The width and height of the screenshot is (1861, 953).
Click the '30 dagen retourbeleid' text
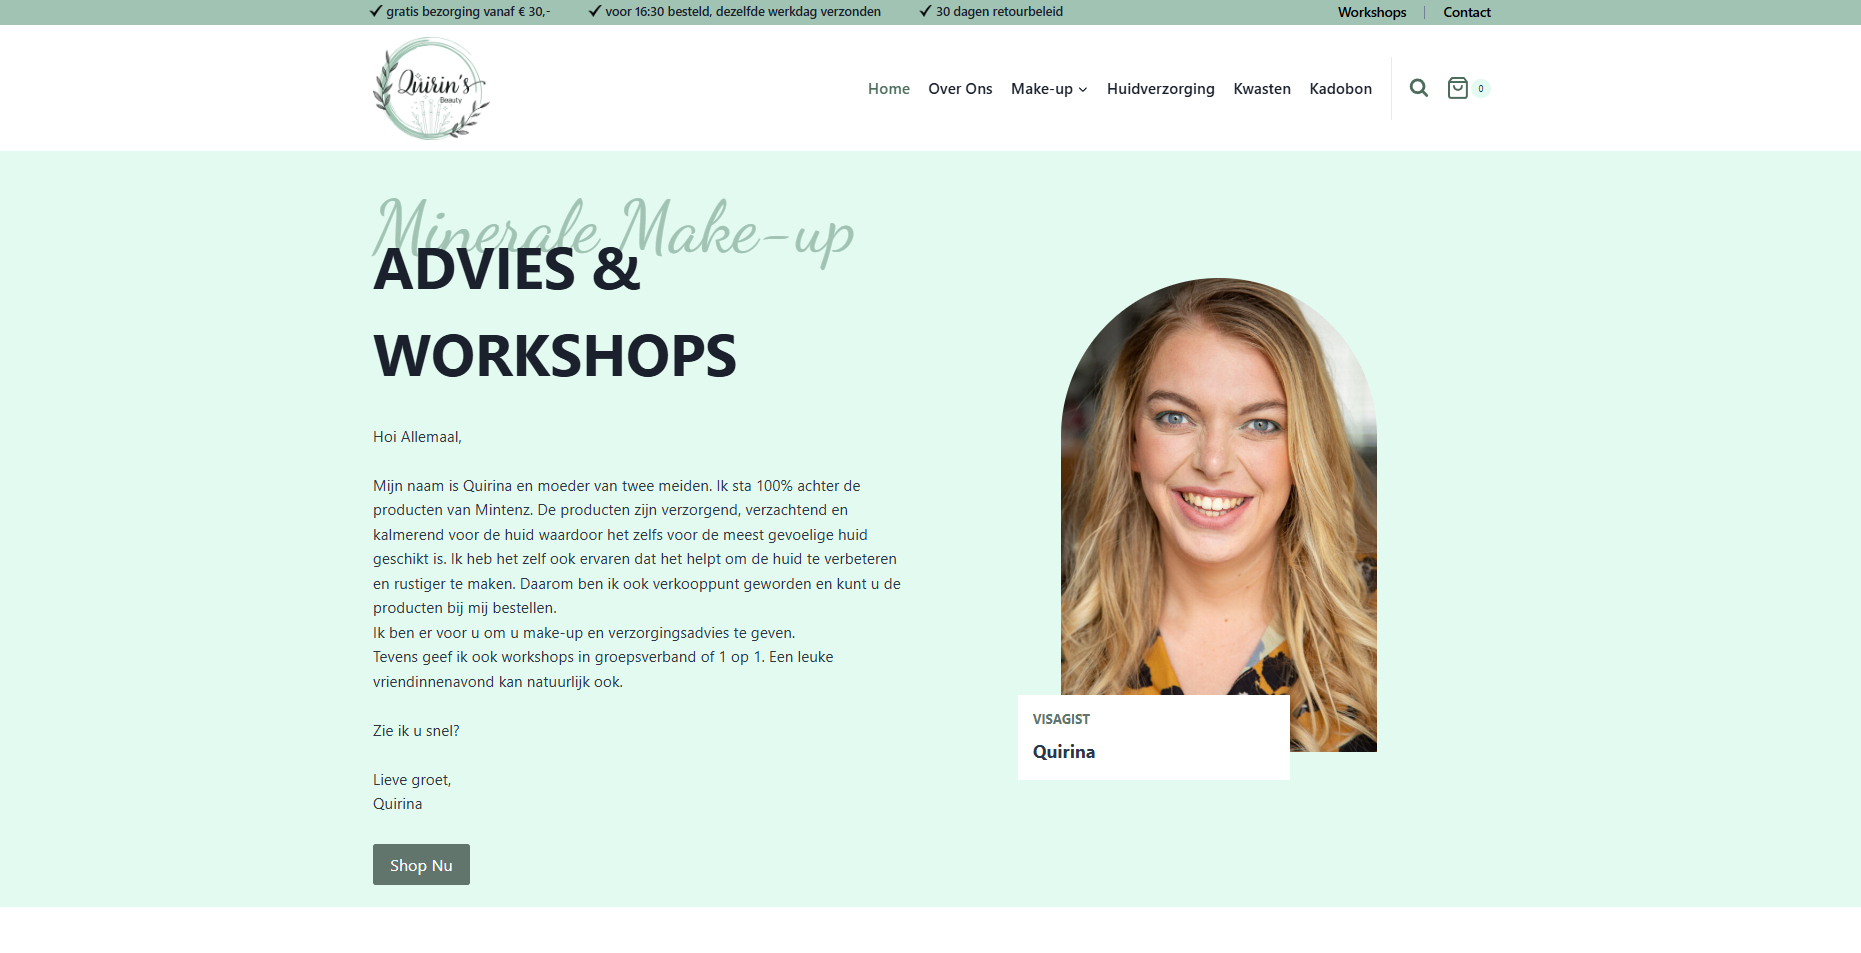[999, 12]
